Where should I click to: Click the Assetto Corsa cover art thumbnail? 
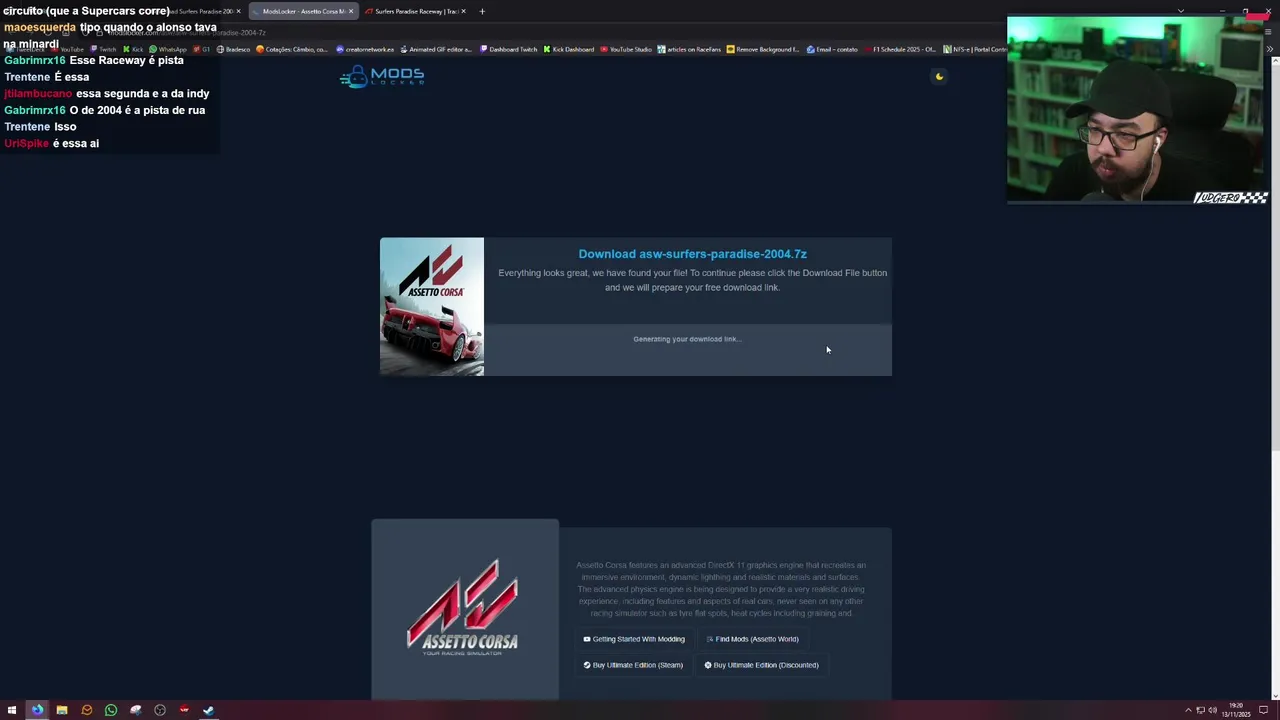pos(432,307)
